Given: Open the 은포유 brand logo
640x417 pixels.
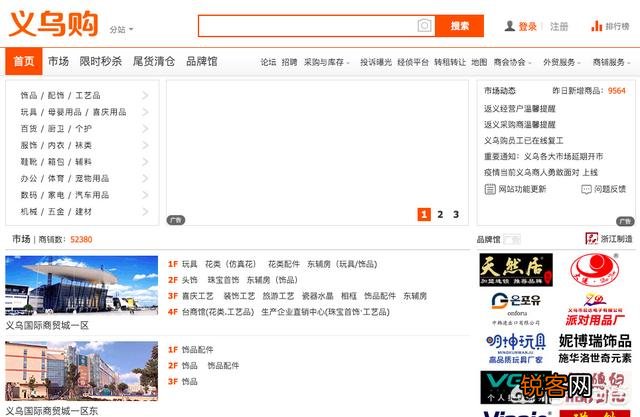Looking at the screenshot, I should tap(516, 308).
